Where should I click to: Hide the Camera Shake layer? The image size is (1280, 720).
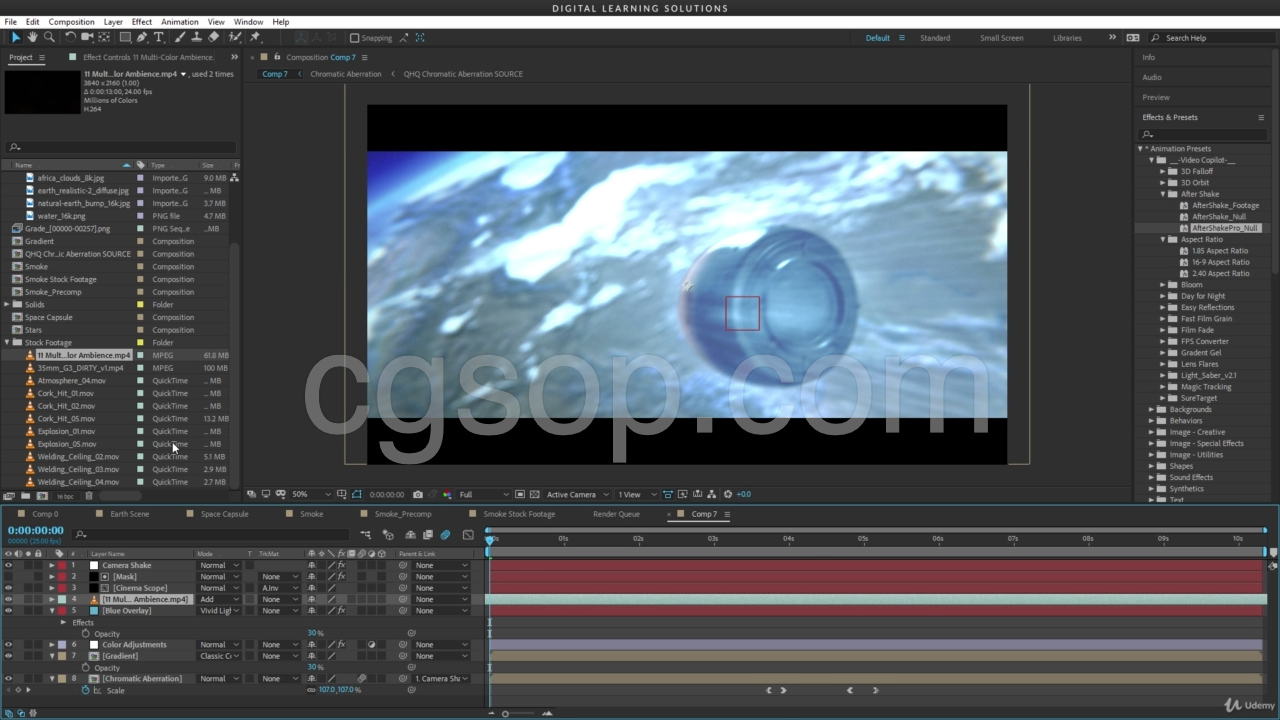(x=8, y=565)
